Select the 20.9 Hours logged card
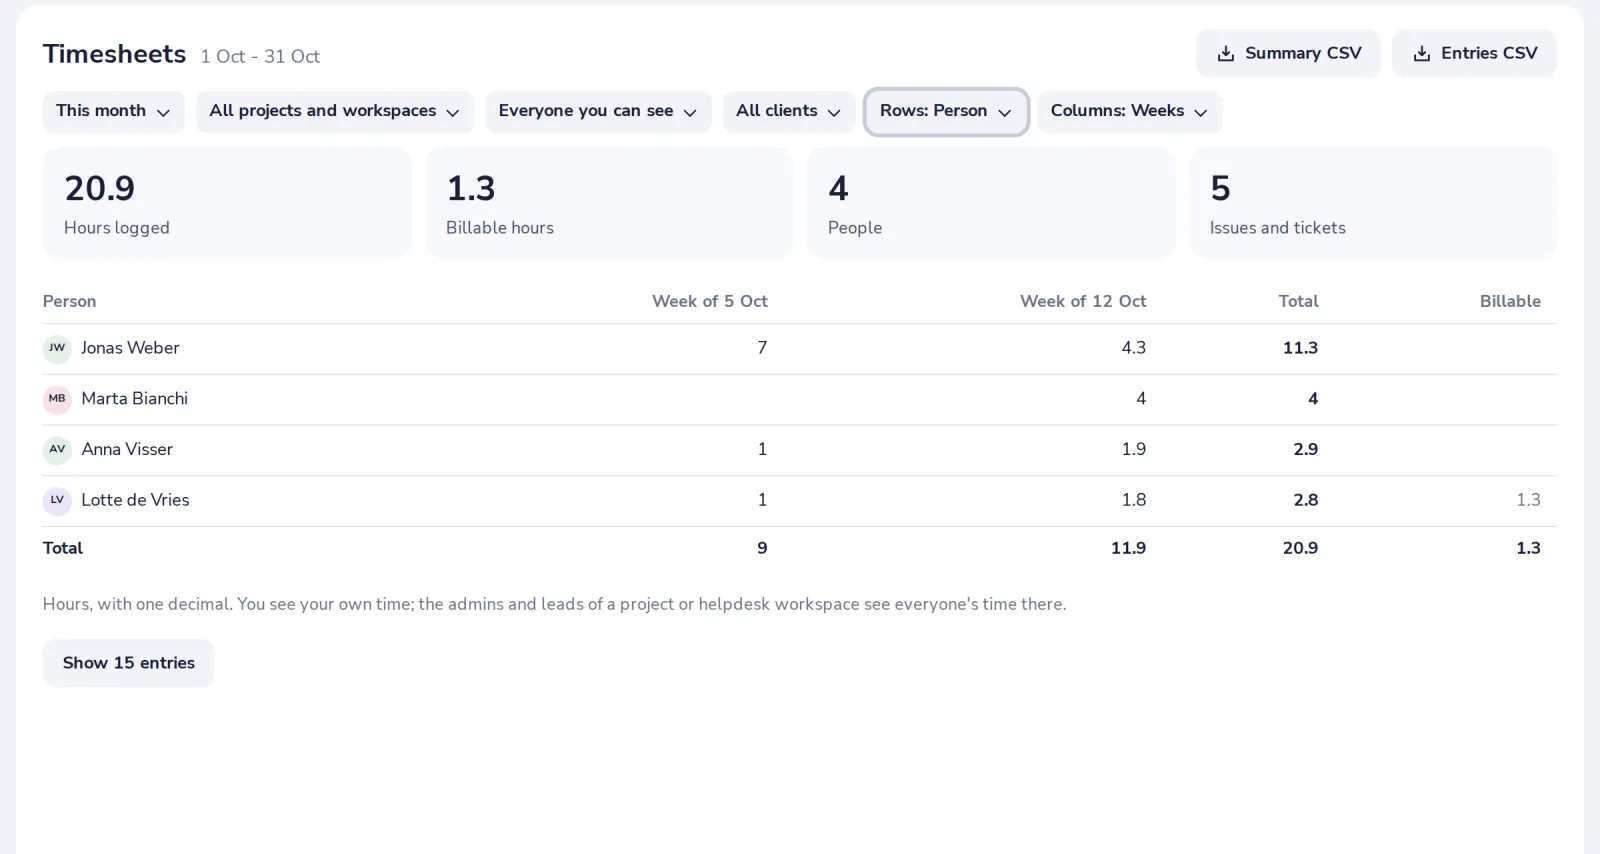Image resolution: width=1600 pixels, height=854 pixels. click(x=227, y=203)
